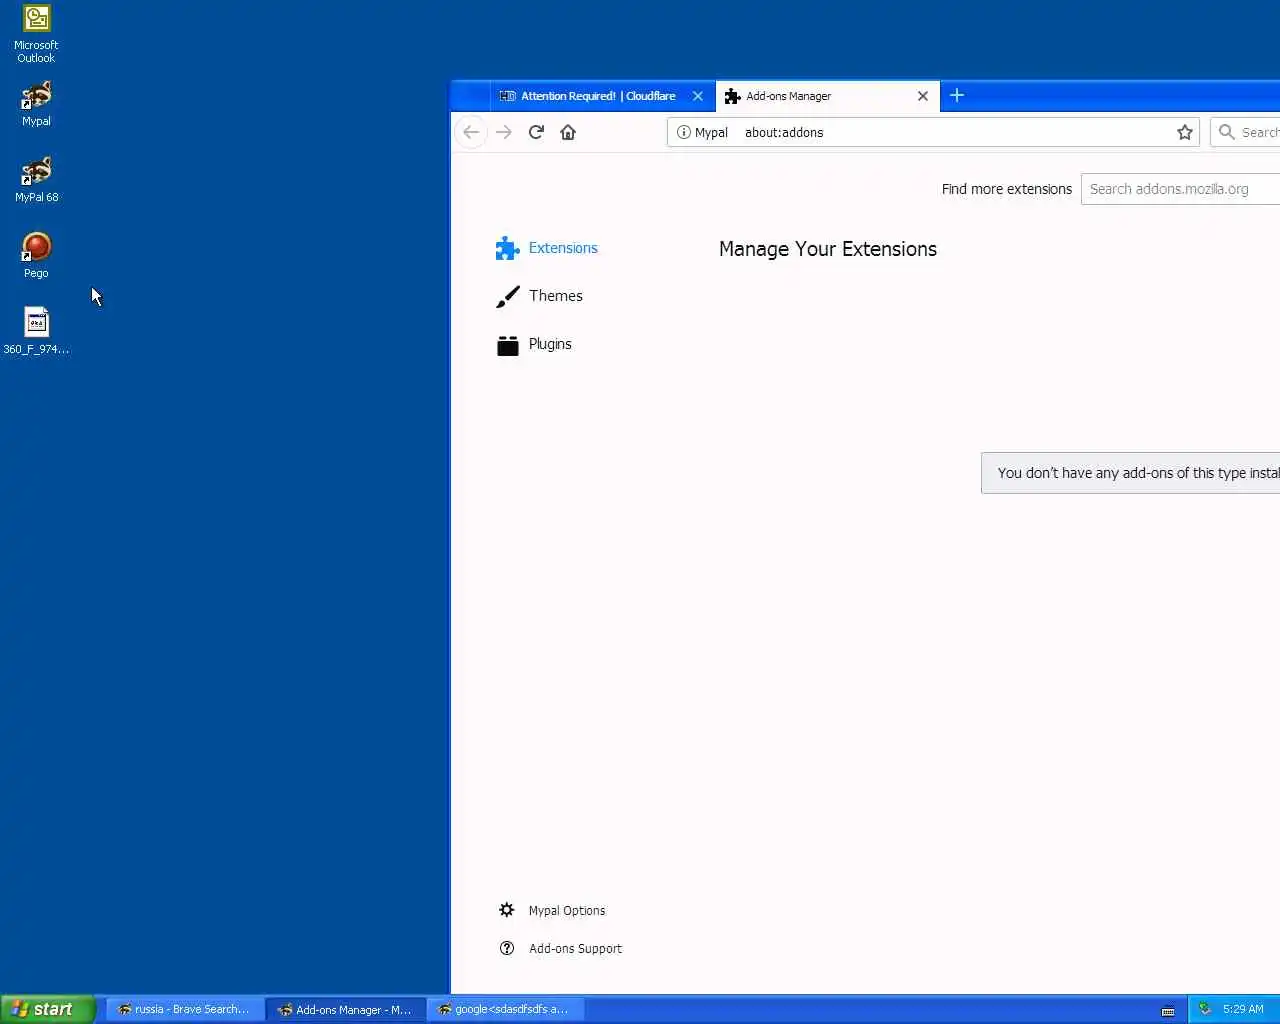Focus the Search addons.mozilla.org field
Viewport: 1280px width, 1024px height.
1180,189
